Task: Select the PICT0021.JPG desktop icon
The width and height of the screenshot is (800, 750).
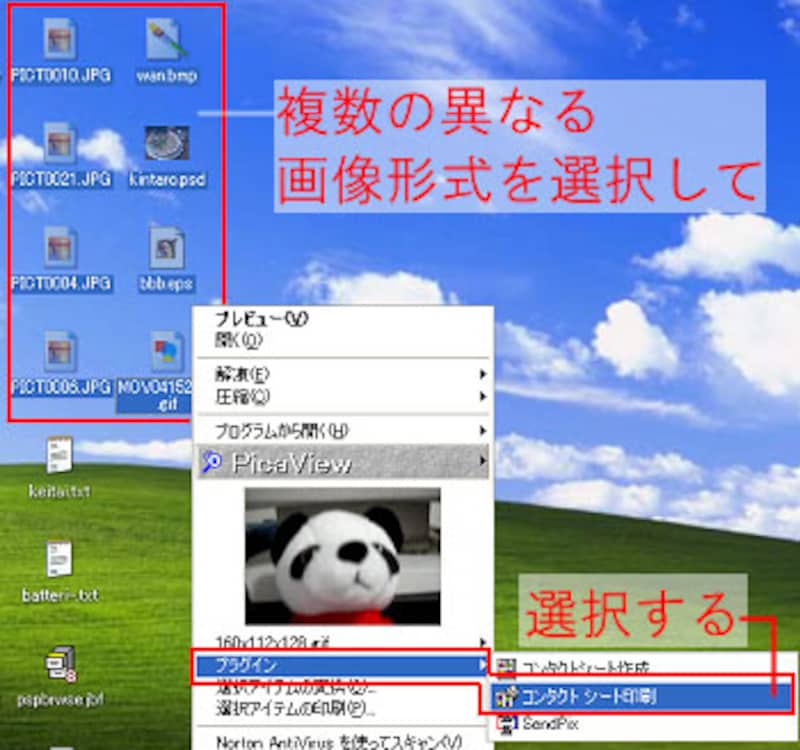Action: (60, 143)
